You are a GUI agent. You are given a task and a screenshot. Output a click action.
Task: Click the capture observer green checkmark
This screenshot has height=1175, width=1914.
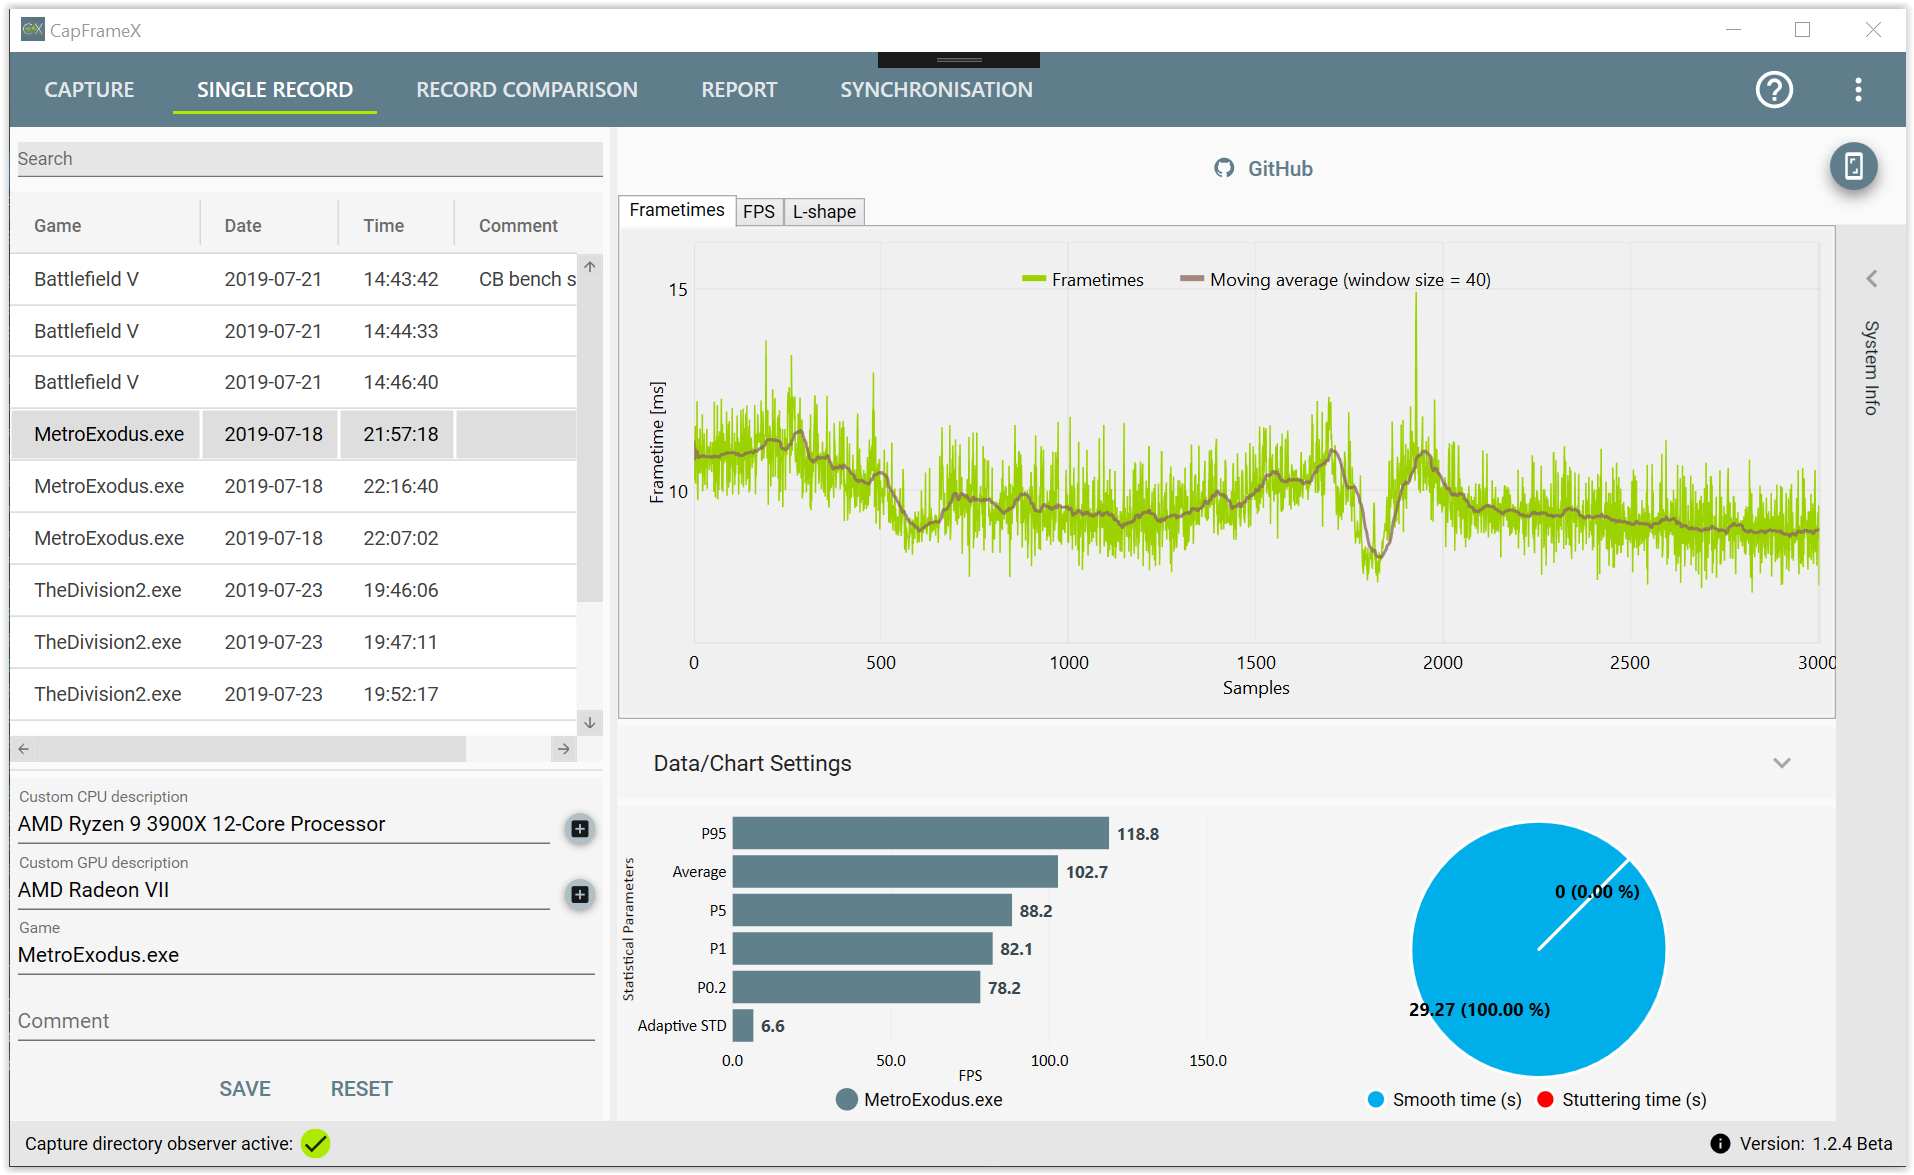pyautogui.click(x=315, y=1143)
